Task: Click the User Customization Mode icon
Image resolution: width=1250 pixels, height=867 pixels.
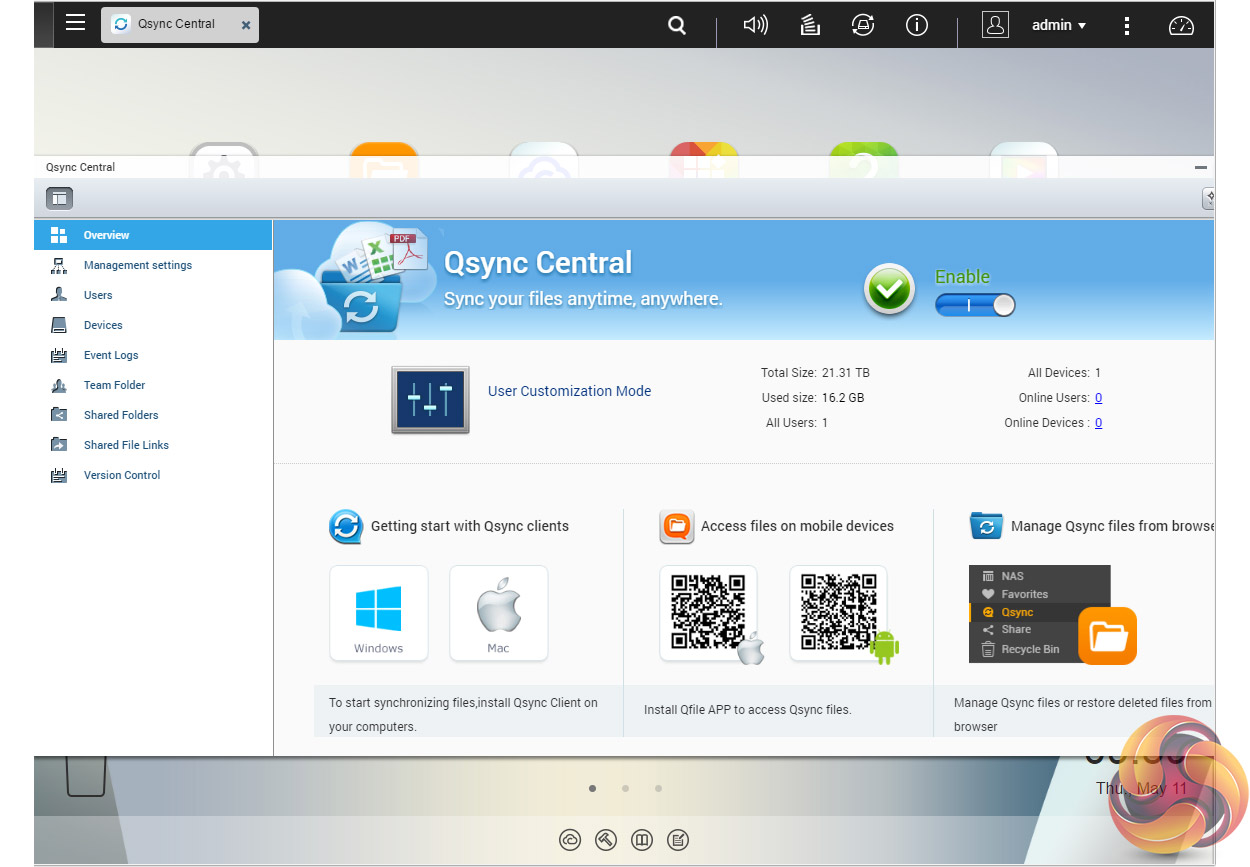Action: click(430, 399)
